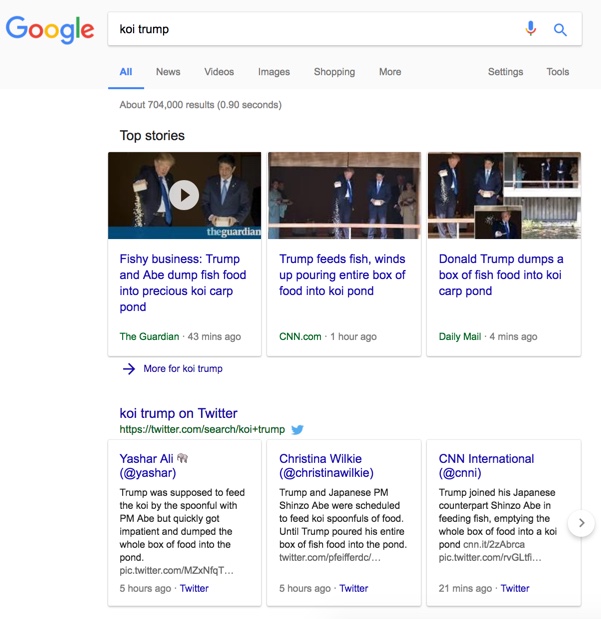Open Donald Trump dumps Daily Mail headline
The height and width of the screenshot is (619, 601).
coord(501,275)
